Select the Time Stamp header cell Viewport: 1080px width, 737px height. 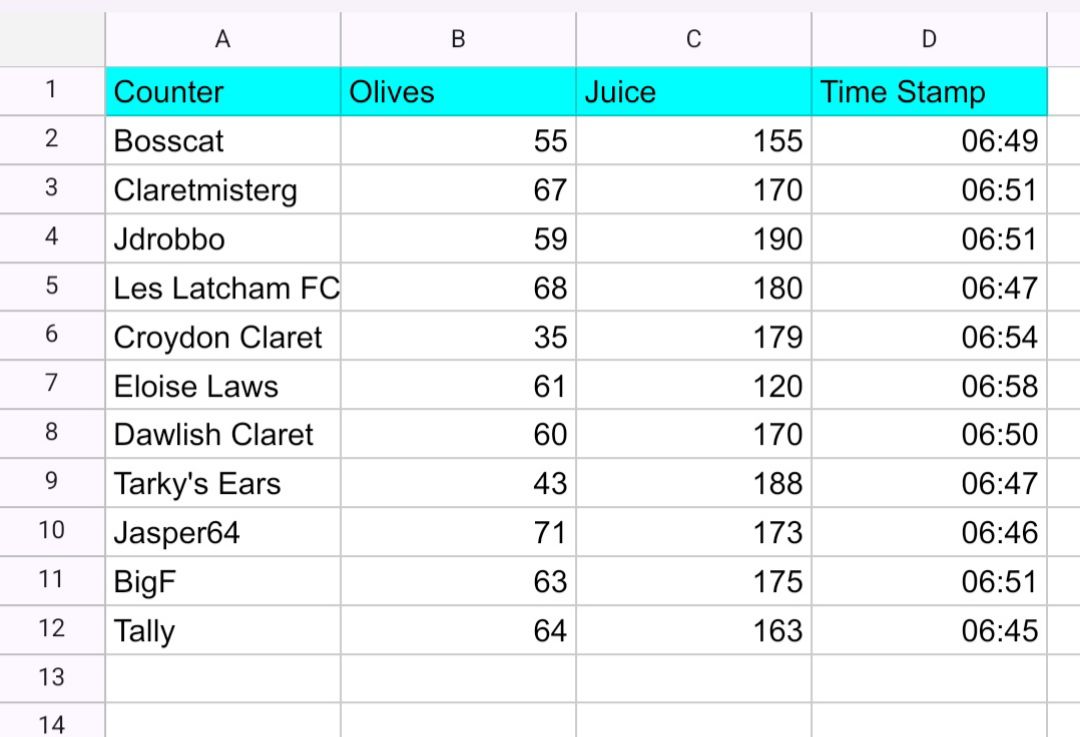(929, 92)
